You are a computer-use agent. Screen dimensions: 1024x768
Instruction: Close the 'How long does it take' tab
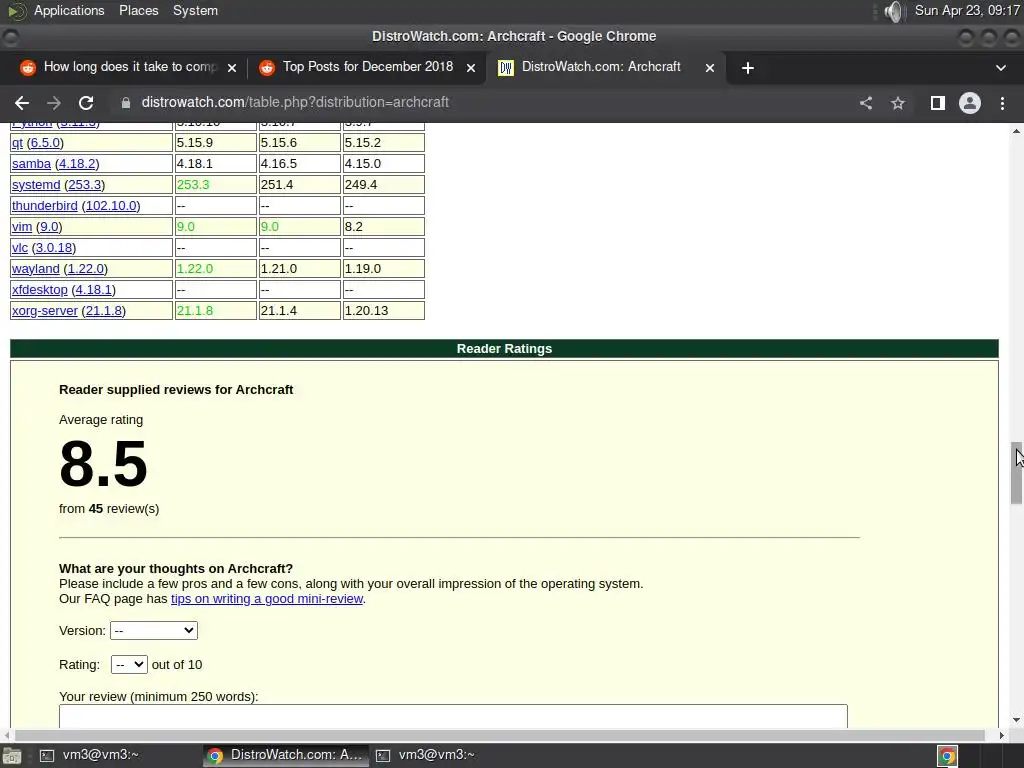coord(231,68)
